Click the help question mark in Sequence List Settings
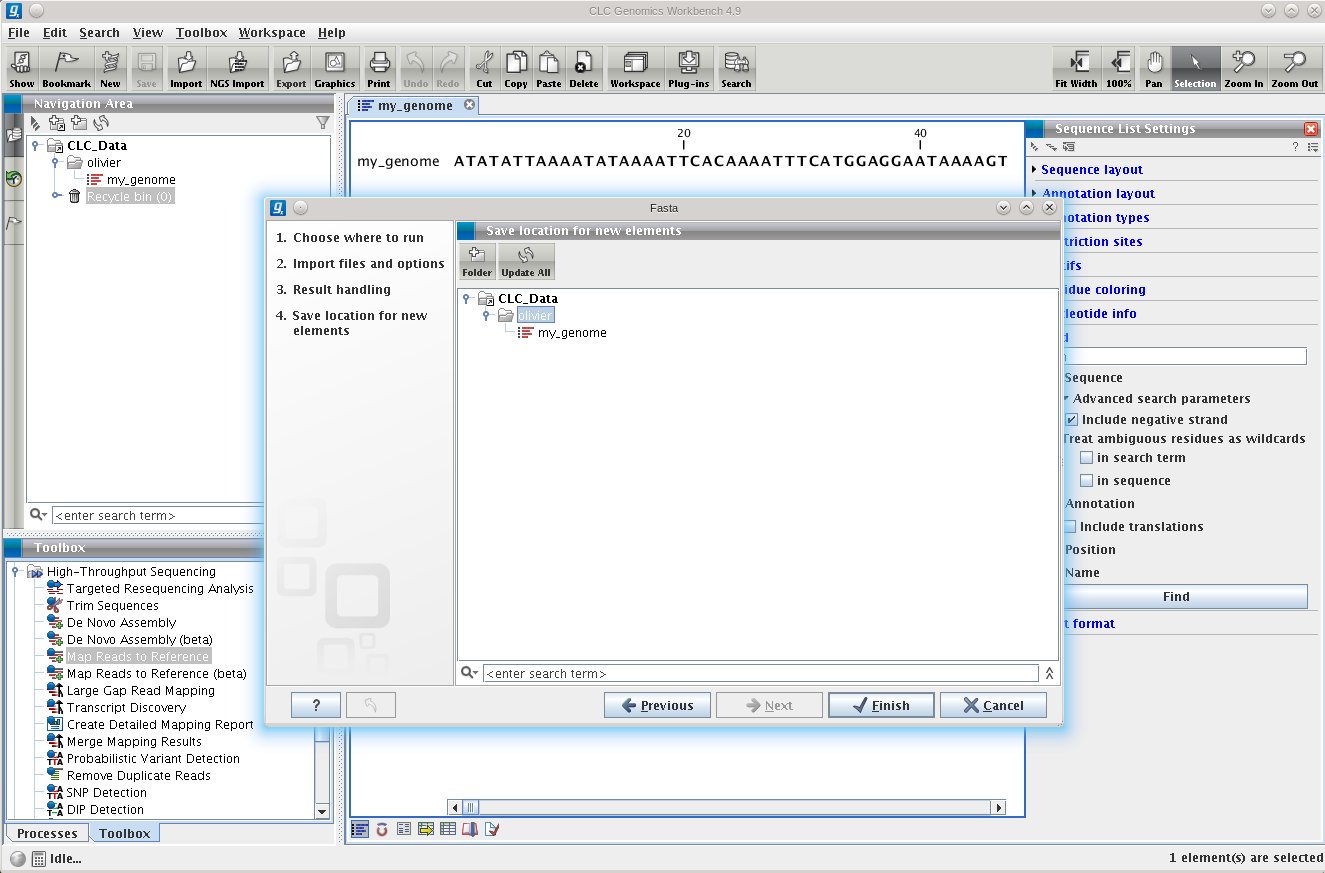The image size is (1325, 873). pos(1295,147)
